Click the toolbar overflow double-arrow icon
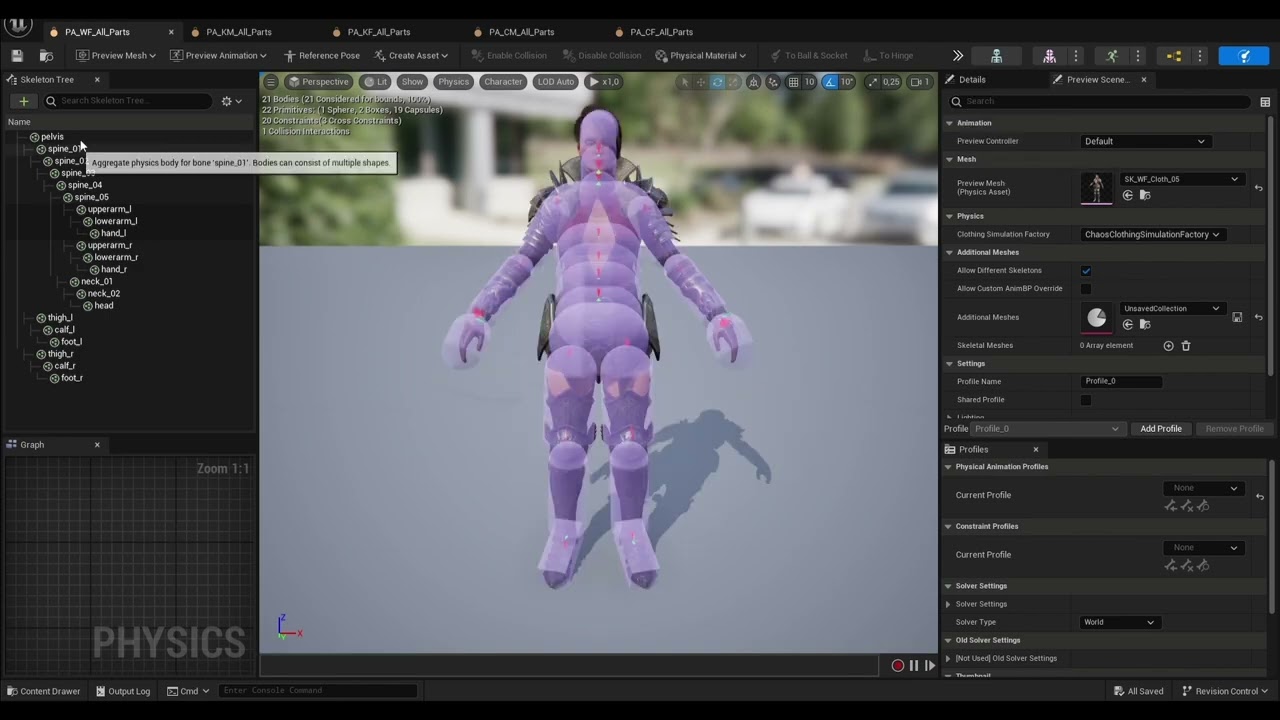This screenshot has height=720, width=1280. pos(957,56)
